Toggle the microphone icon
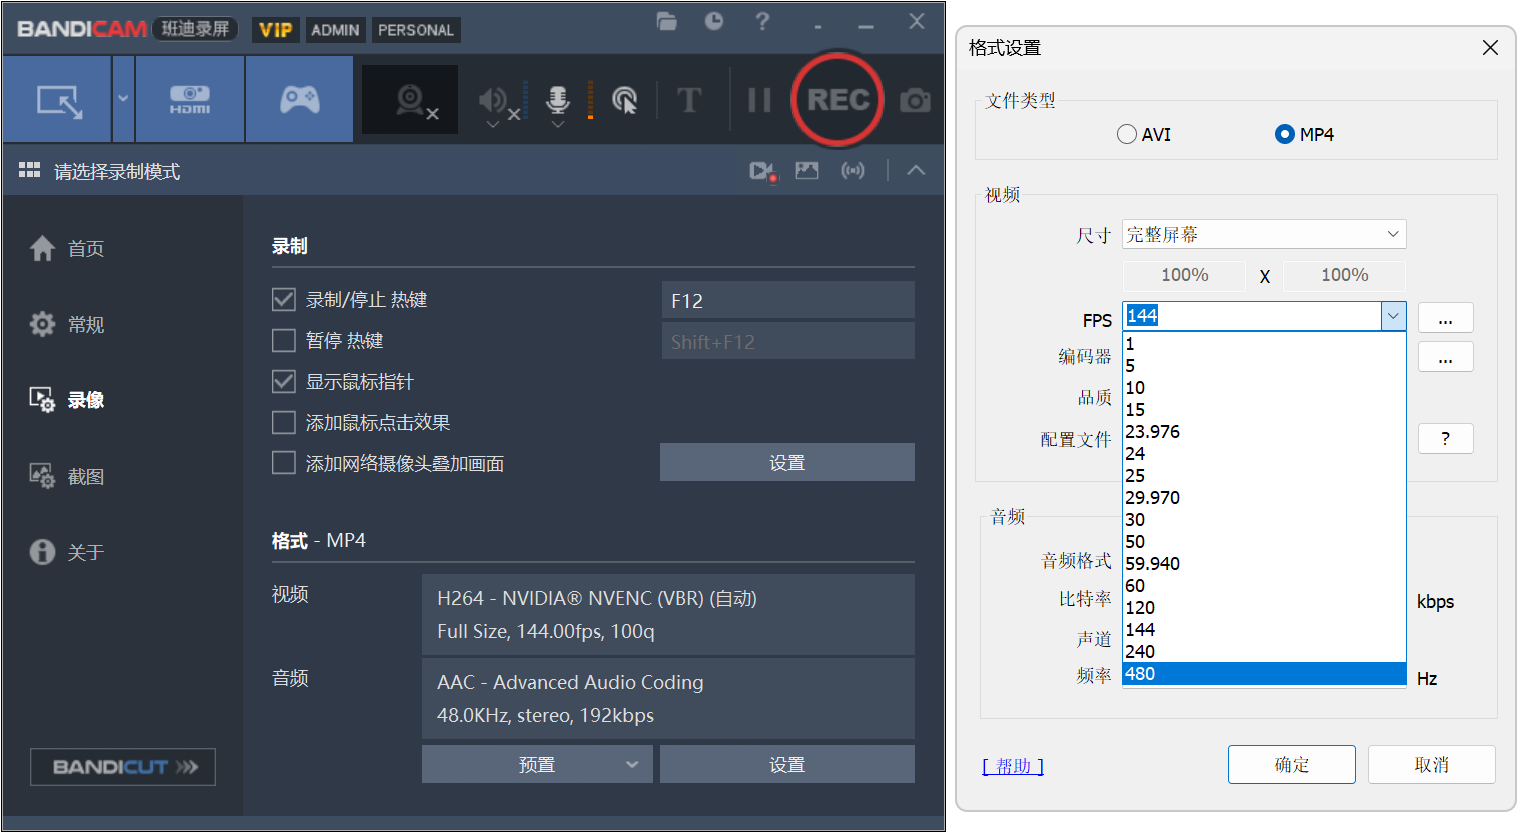Viewport: 1518px width, 833px height. 558,100
